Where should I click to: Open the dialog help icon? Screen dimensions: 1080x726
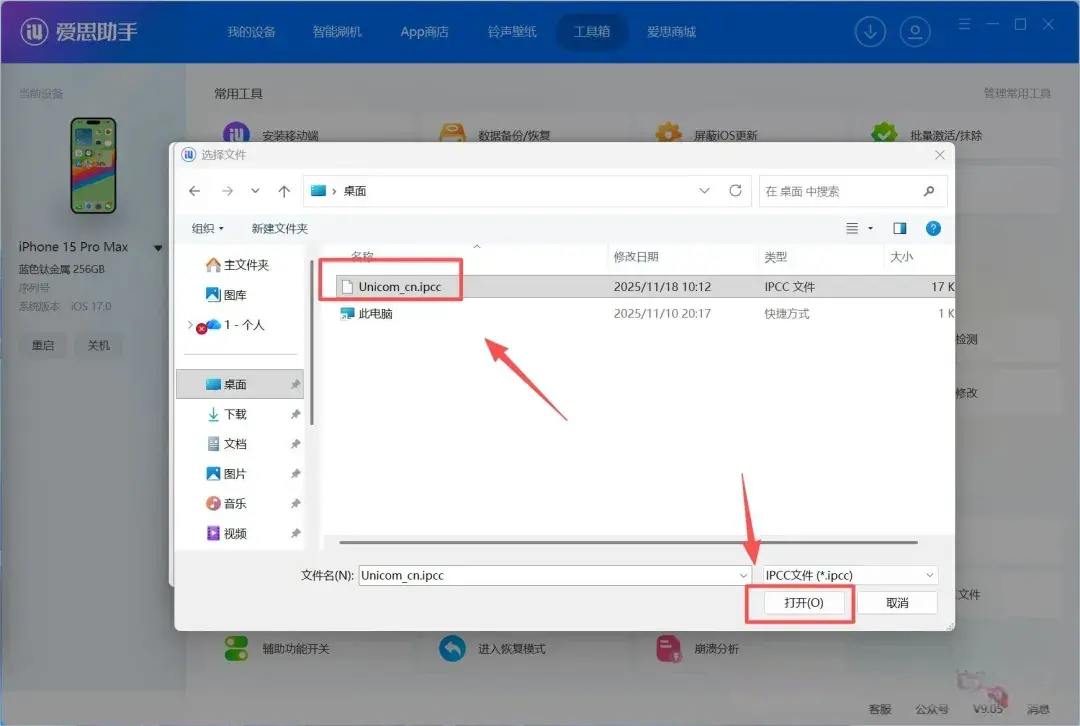point(933,228)
